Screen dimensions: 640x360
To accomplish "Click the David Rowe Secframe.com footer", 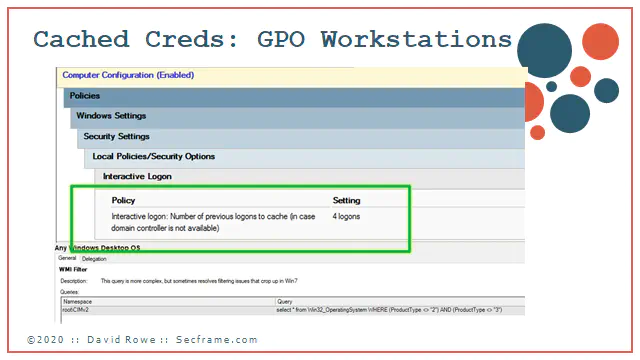I will point(142,340).
